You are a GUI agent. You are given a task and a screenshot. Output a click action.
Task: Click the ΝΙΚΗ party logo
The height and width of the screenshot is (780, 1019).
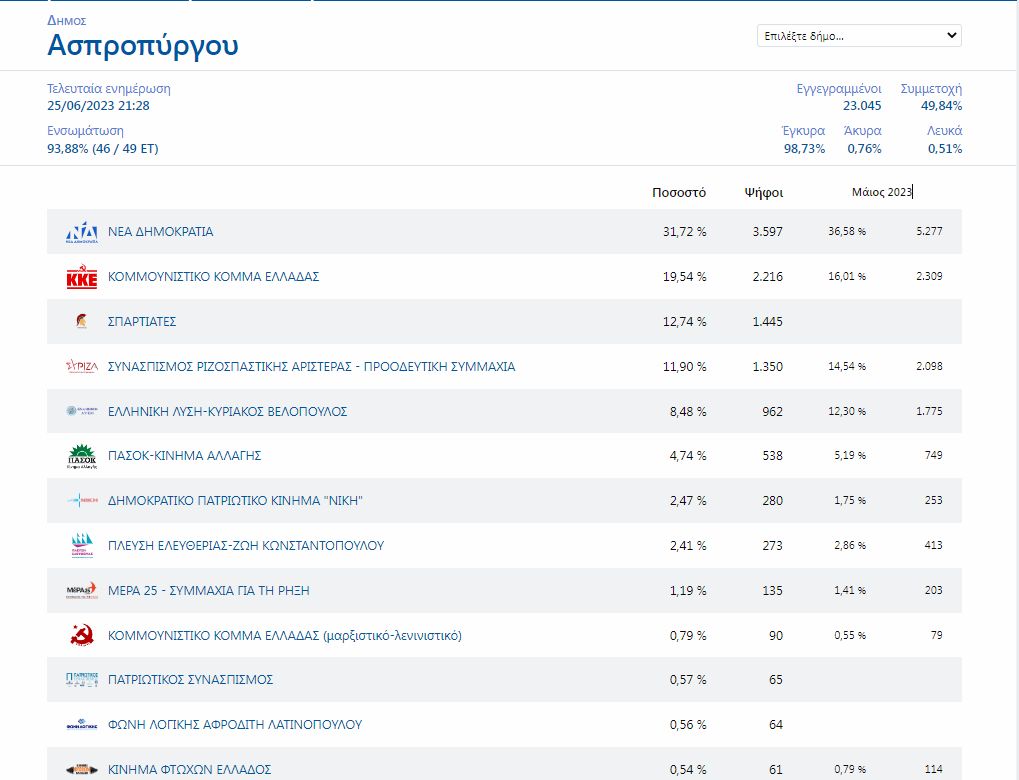pos(82,500)
